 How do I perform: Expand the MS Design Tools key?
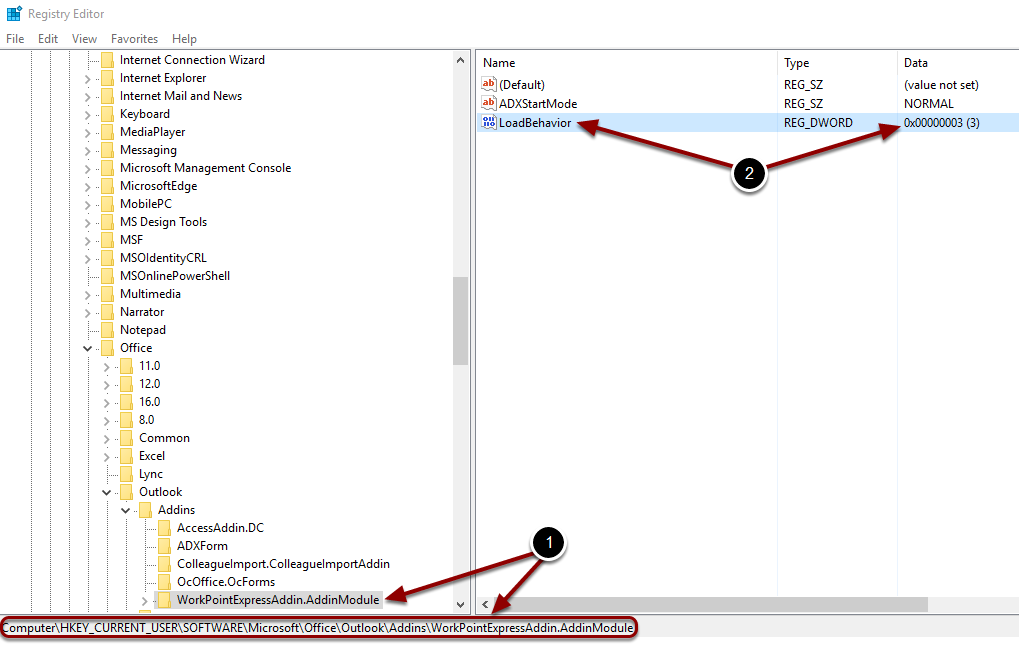click(x=88, y=223)
